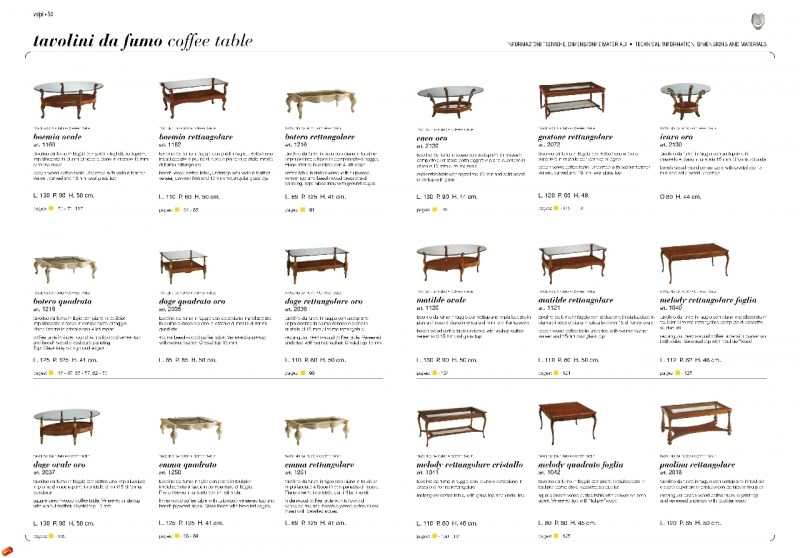Choose the icaro oro round table image
800x558 pixels.
pos(685,101)
